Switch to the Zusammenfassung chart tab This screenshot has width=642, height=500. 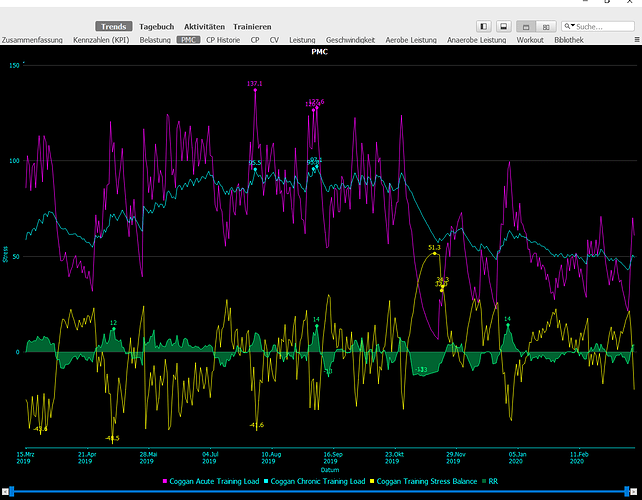click(32, 40)
